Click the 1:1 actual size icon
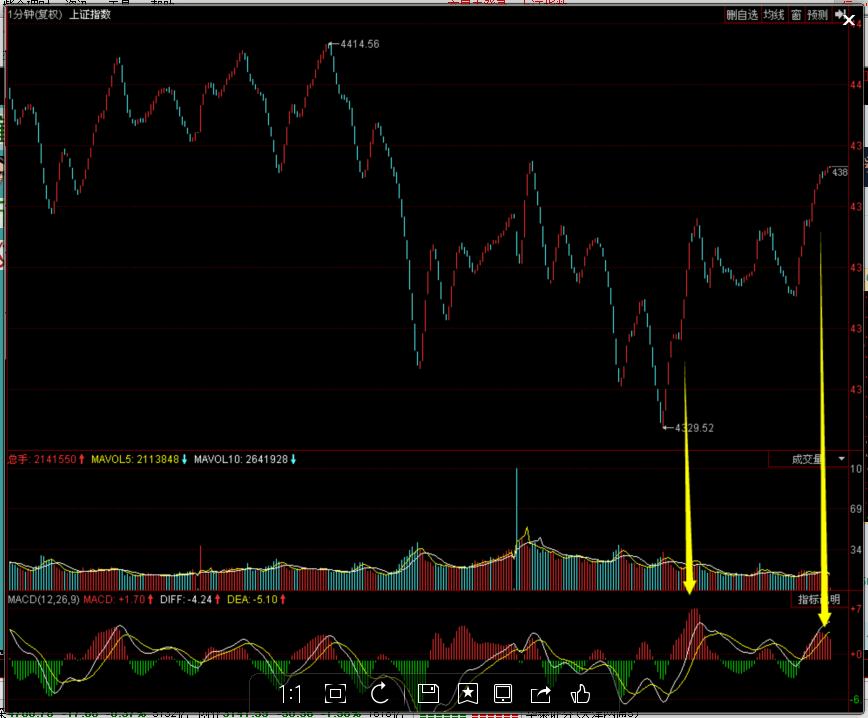The image size is (868, 718). click(x=291, y=694)
